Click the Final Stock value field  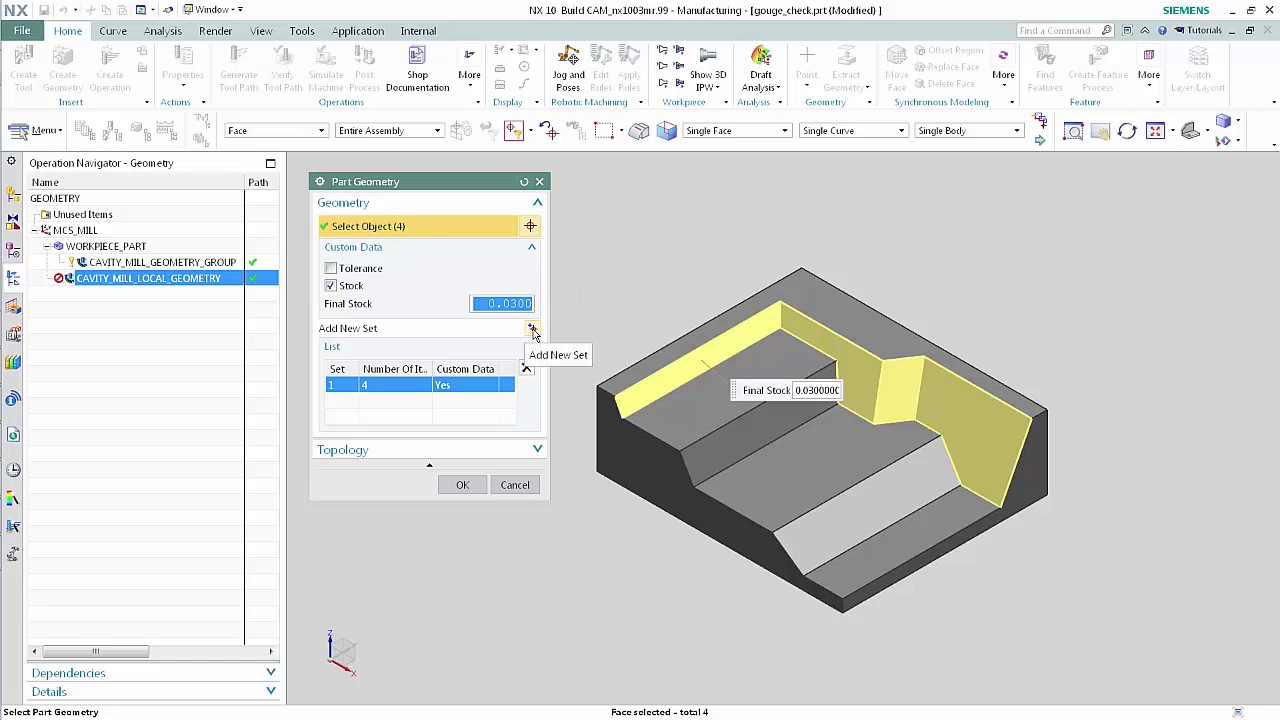(x=503, y=304)
